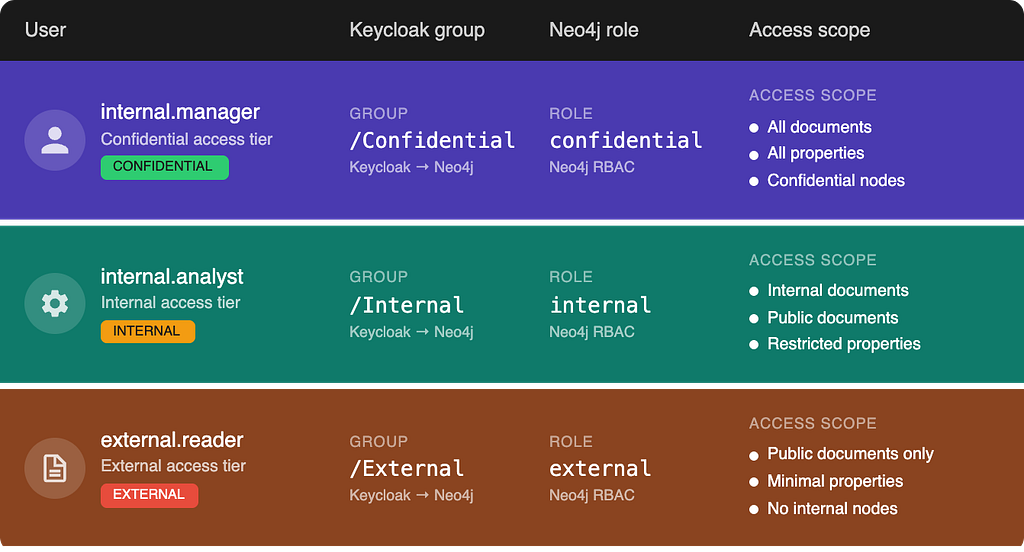
Task: Click the external.reader document avatar icon
Action: 55,468
